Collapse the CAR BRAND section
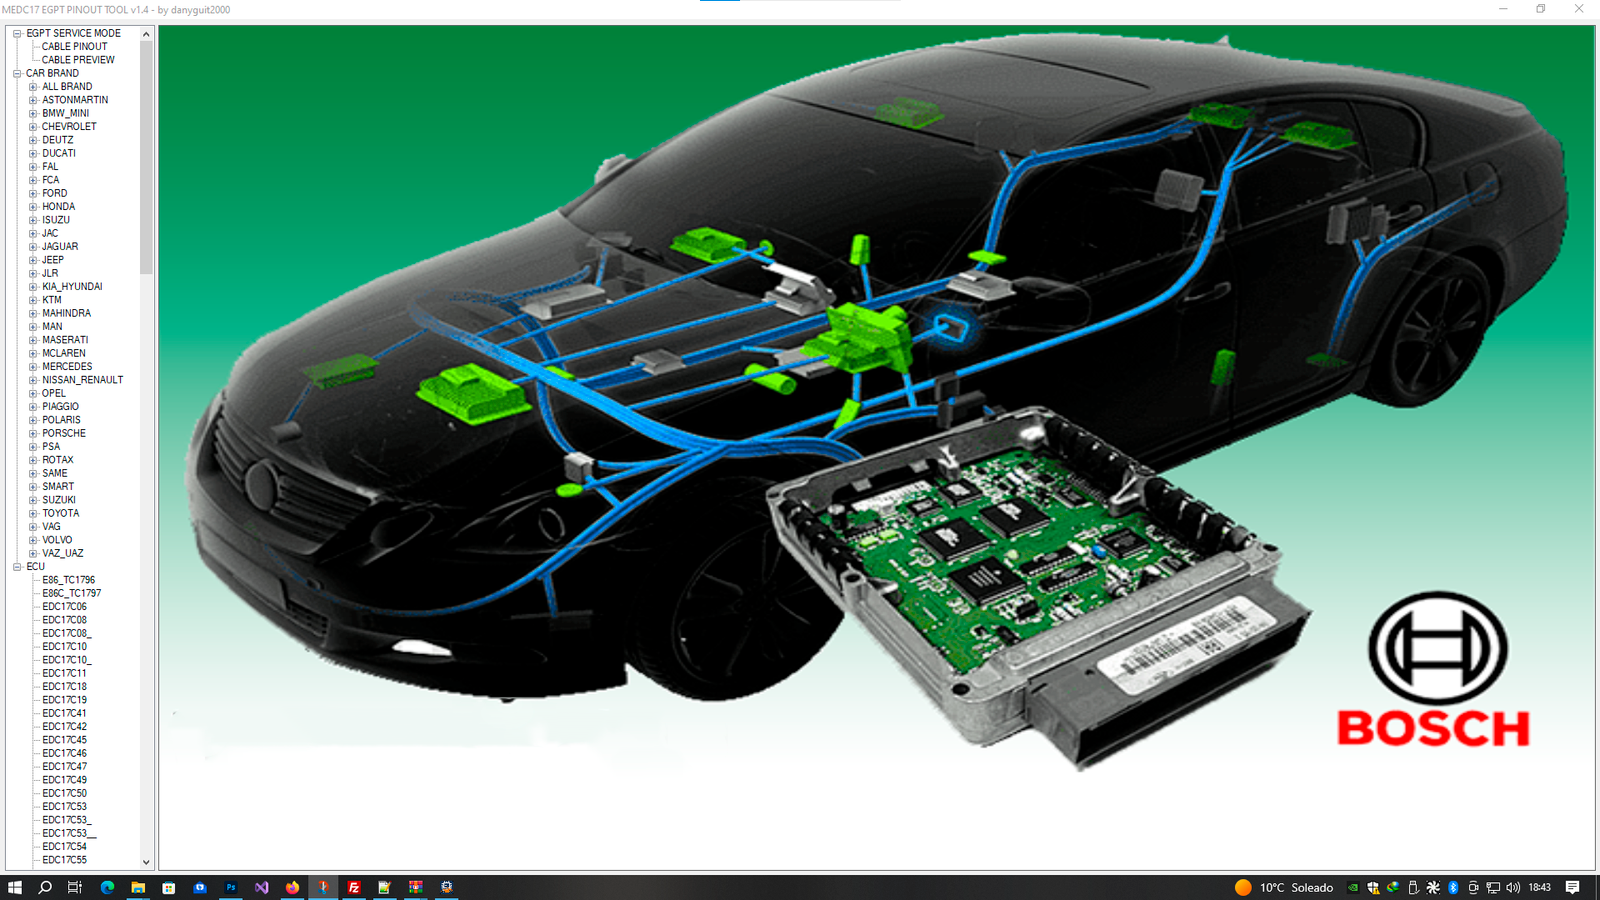 [17, 74]
